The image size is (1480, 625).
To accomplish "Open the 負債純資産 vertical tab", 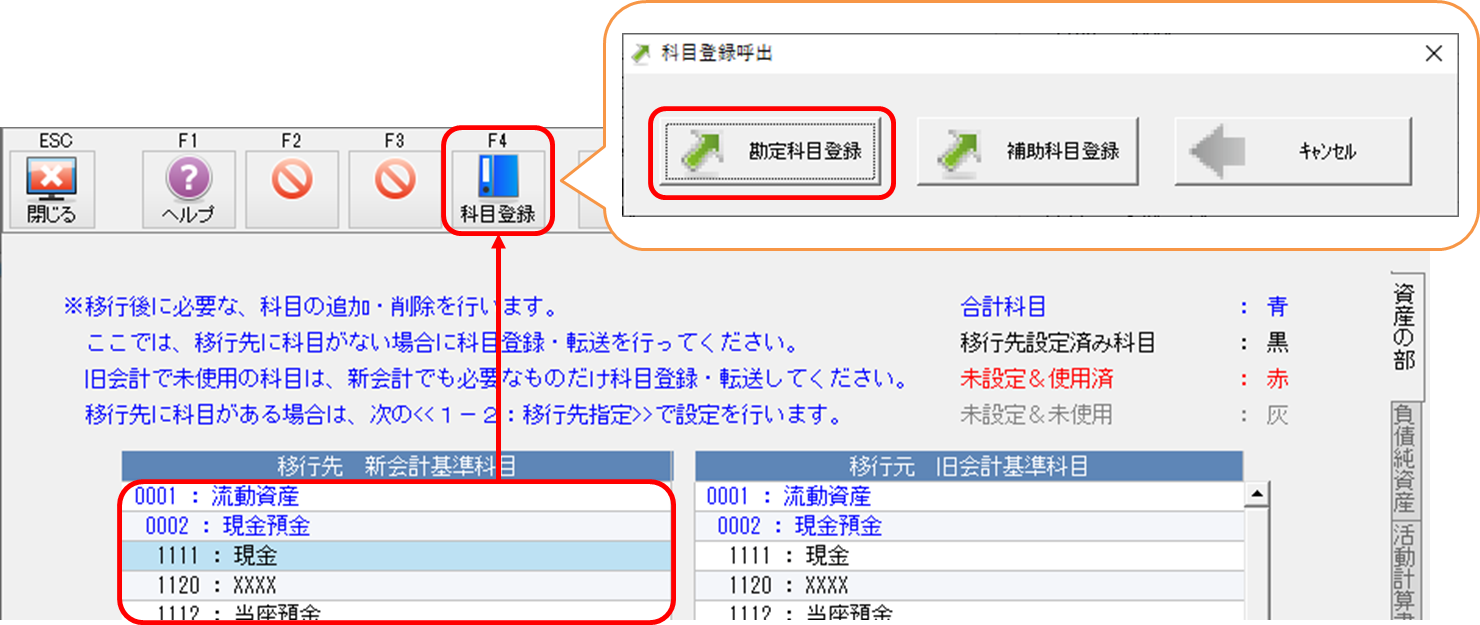I will (x=1405, y=460).
